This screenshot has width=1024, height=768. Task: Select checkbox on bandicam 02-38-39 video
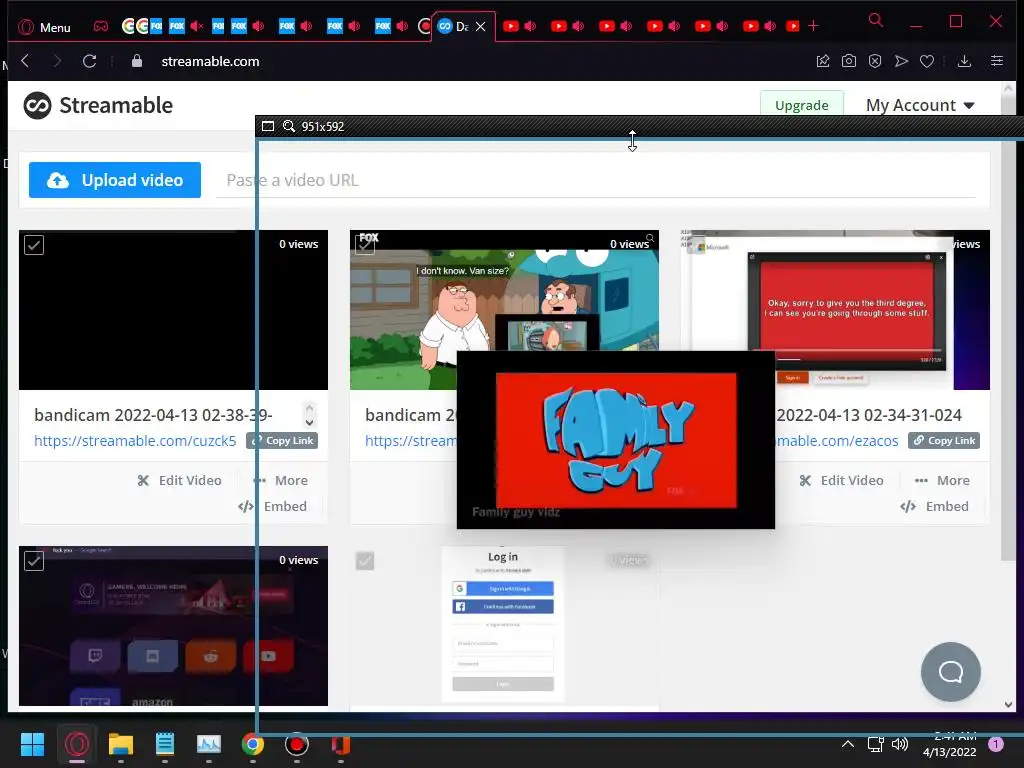34,245
